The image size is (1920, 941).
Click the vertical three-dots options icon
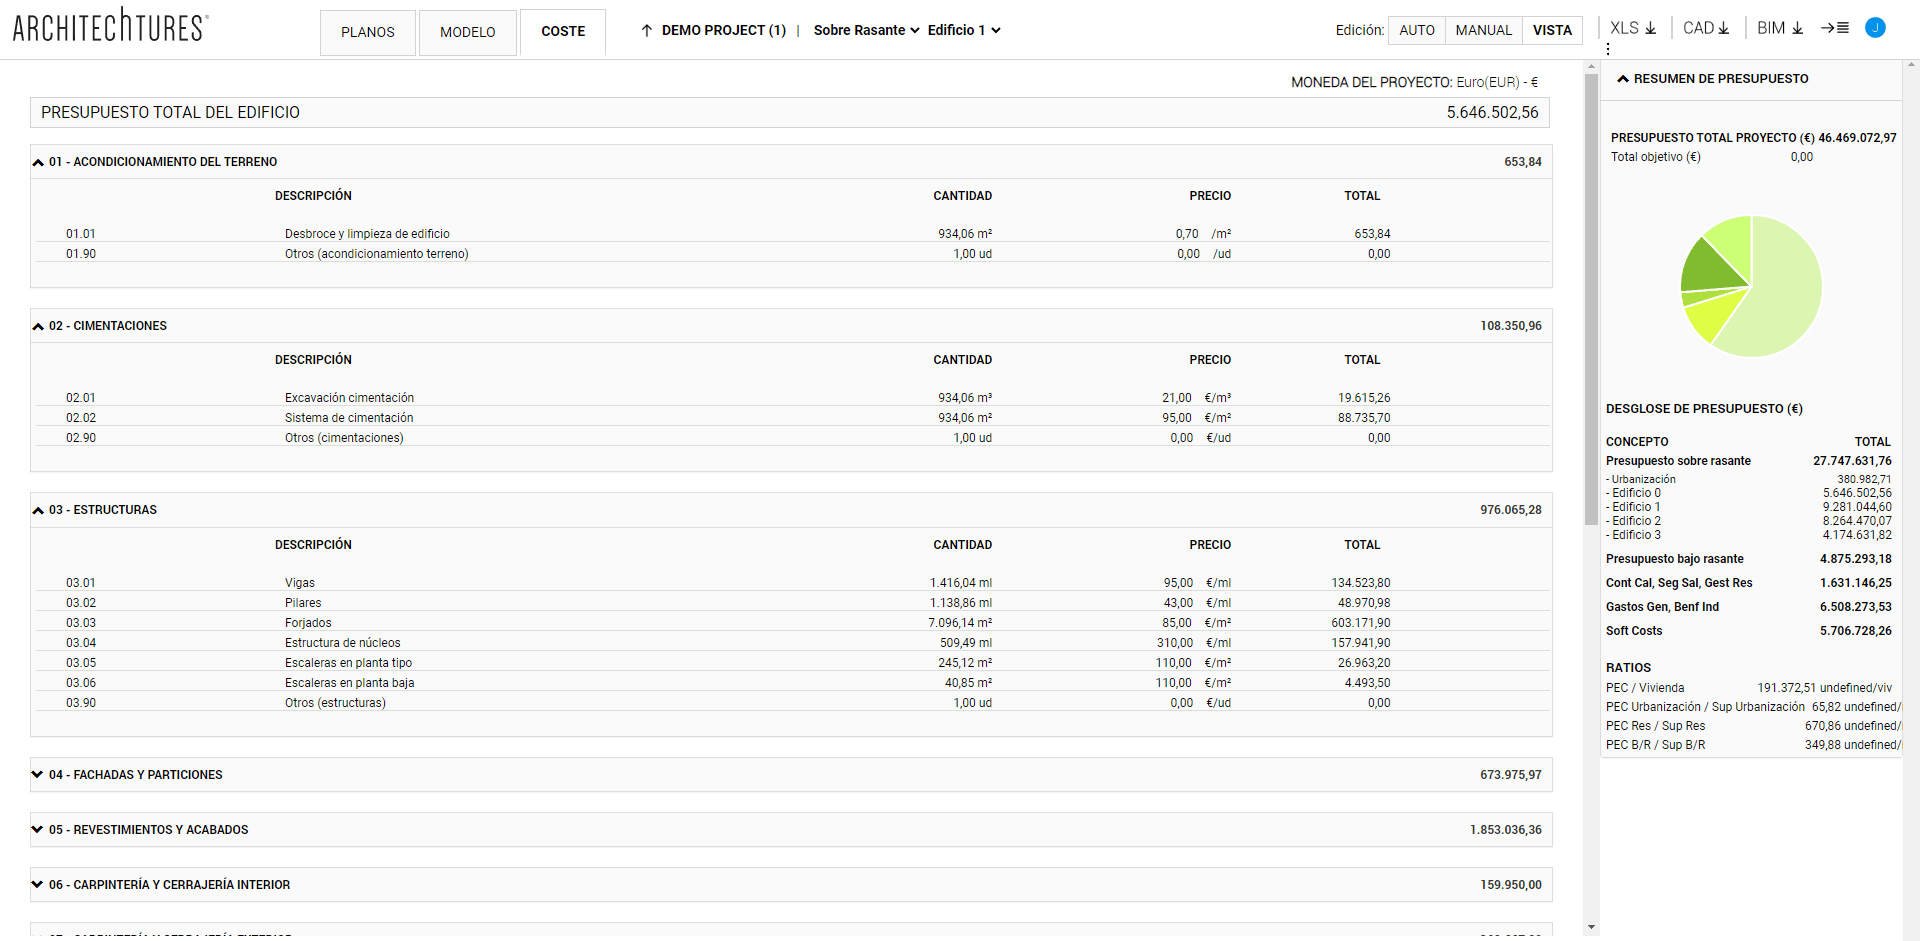click(1608, 49)
